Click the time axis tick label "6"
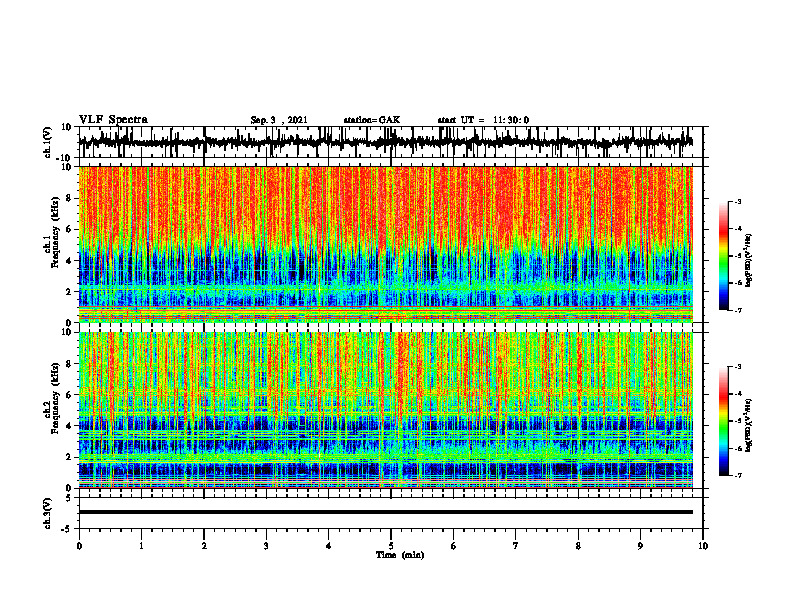The image size is (792, 612). click(x=454, y=546)
